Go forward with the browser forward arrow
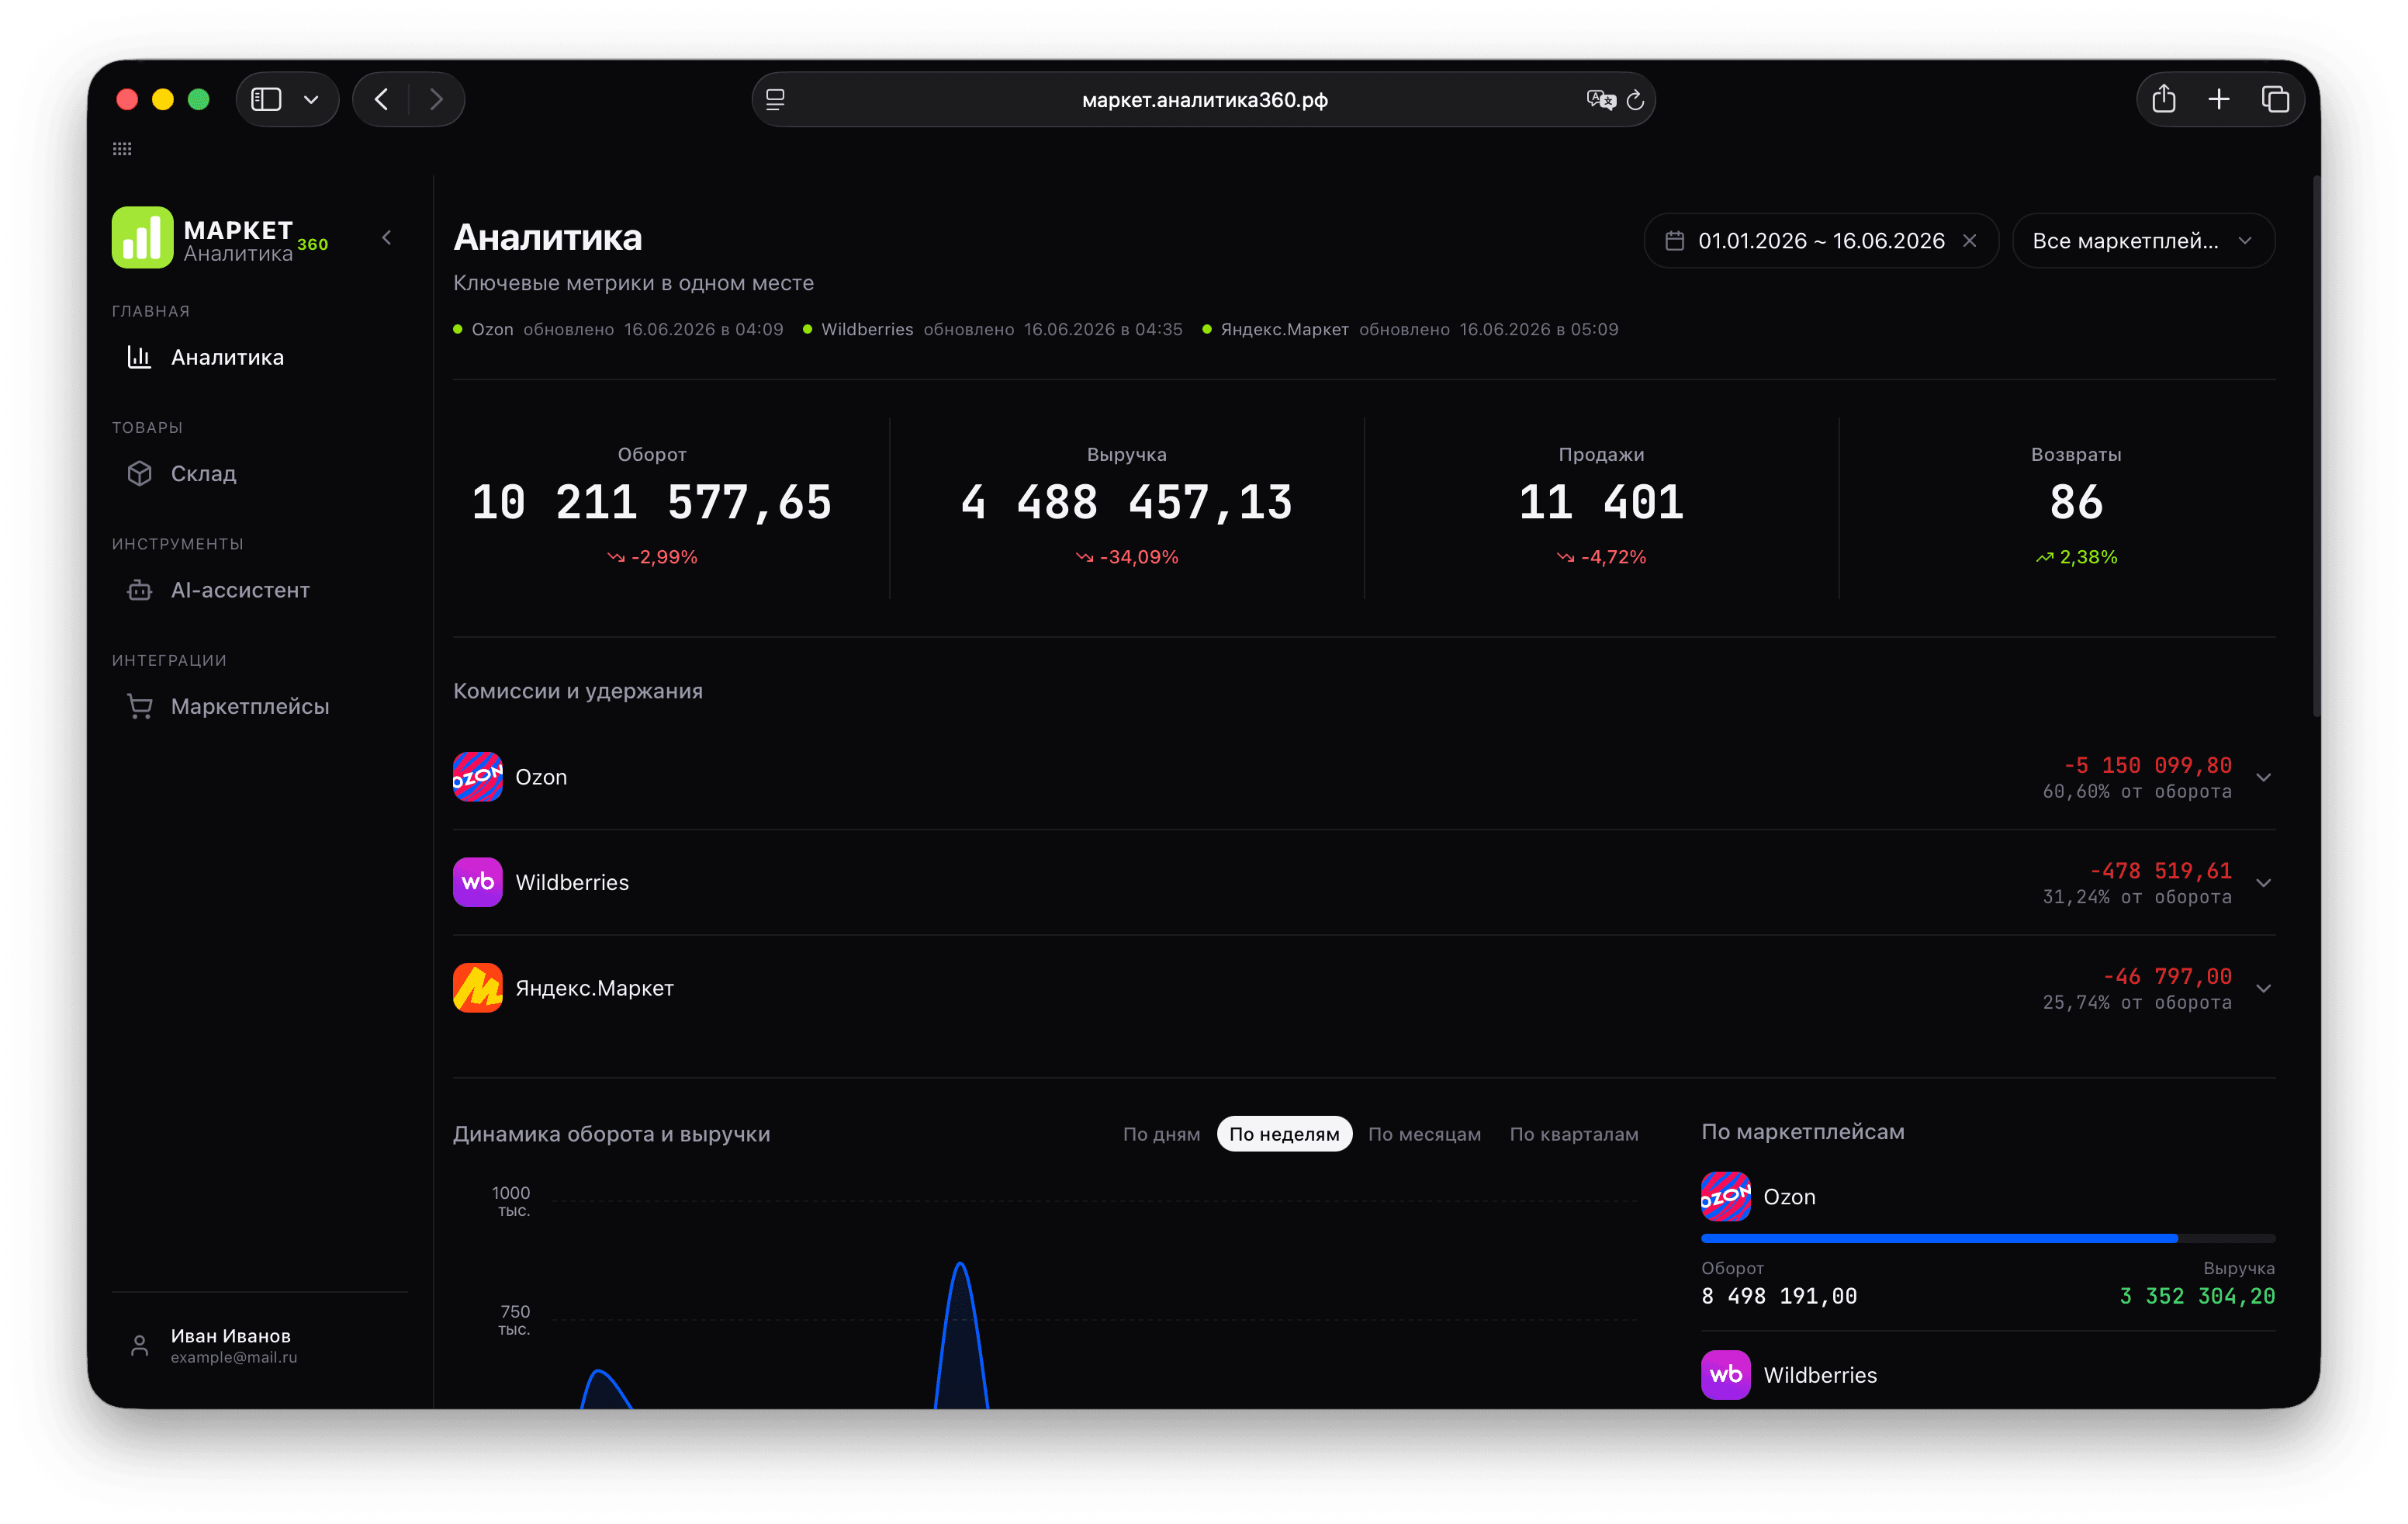 click(436, 99)
